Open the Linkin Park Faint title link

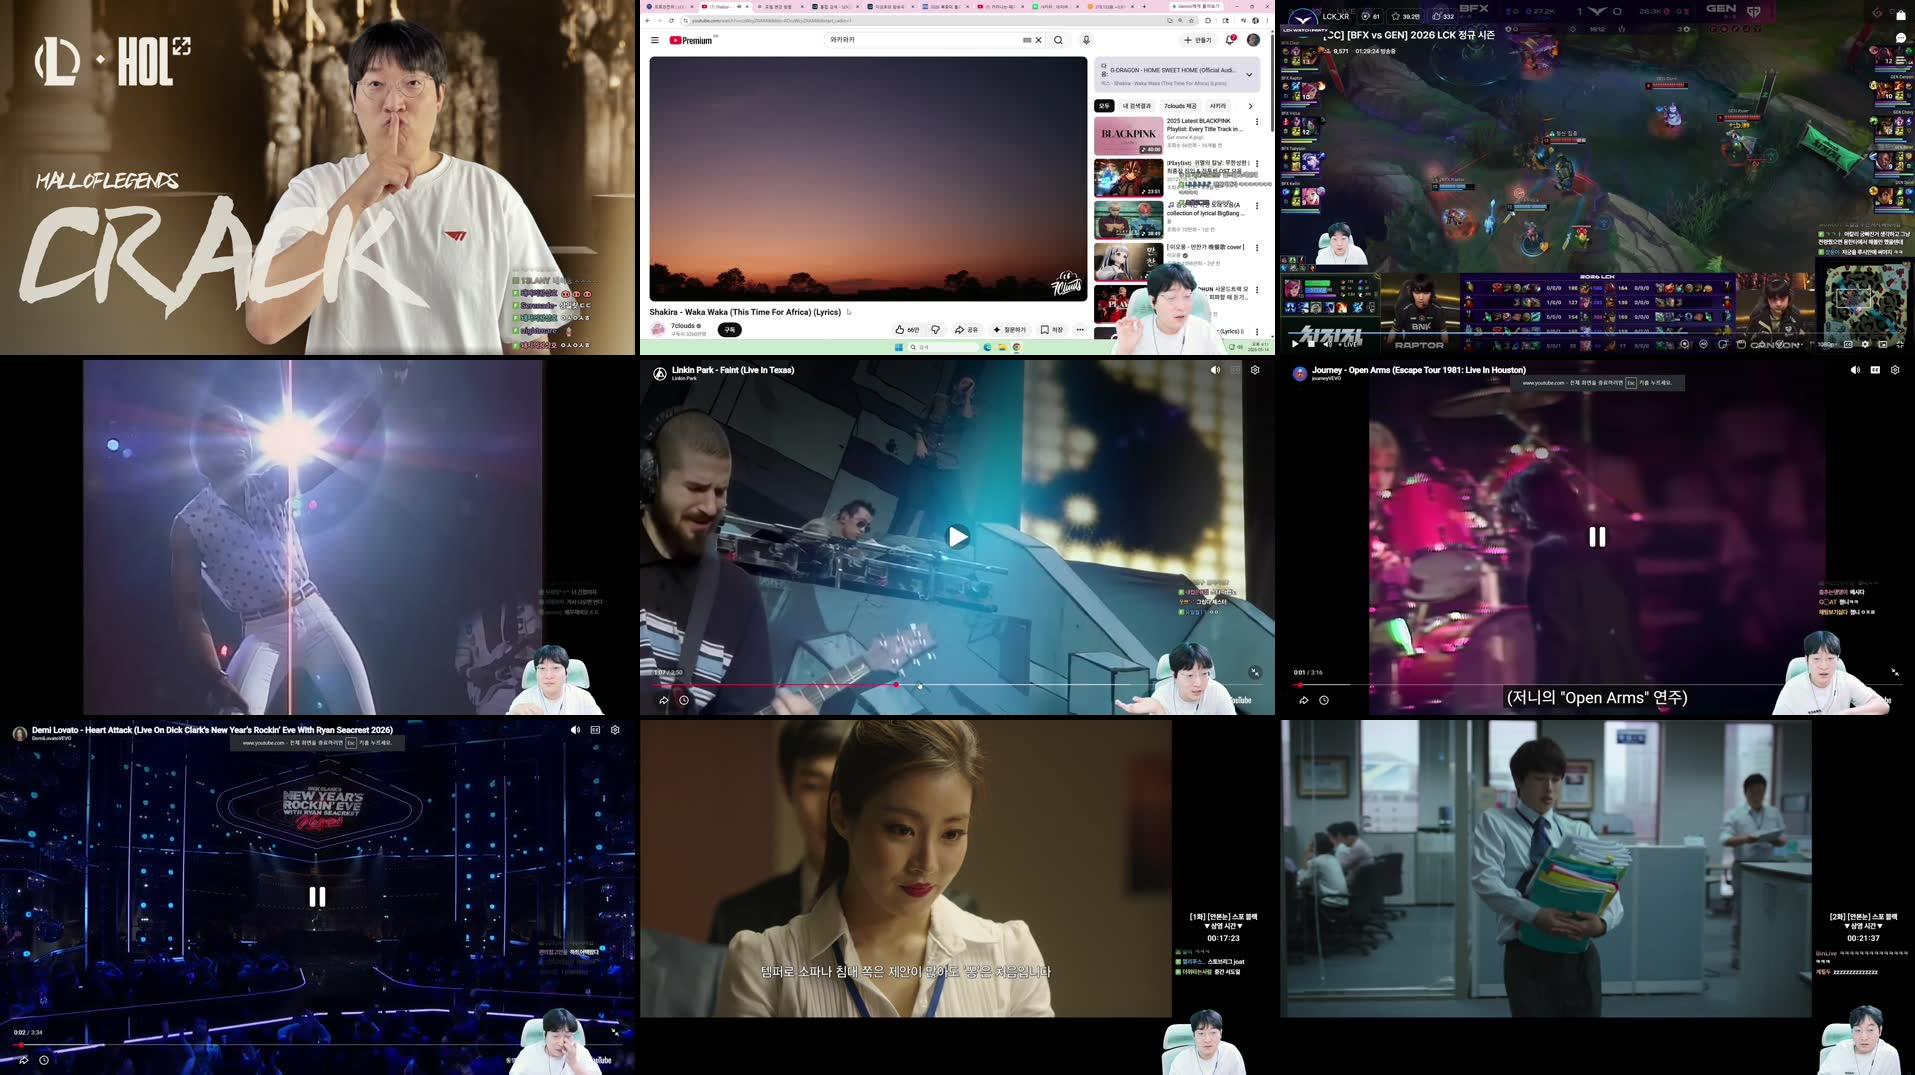point(733,370)
